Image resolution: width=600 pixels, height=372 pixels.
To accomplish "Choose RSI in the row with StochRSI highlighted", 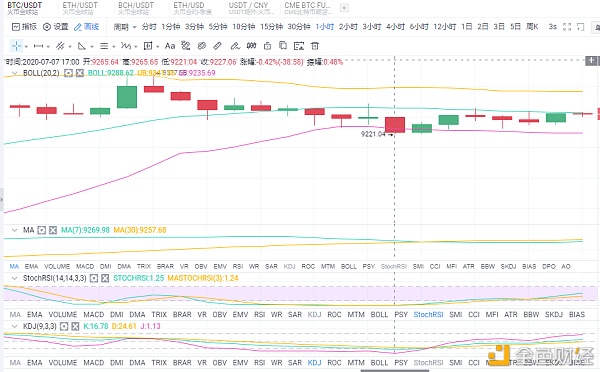I will coord(259,315).
